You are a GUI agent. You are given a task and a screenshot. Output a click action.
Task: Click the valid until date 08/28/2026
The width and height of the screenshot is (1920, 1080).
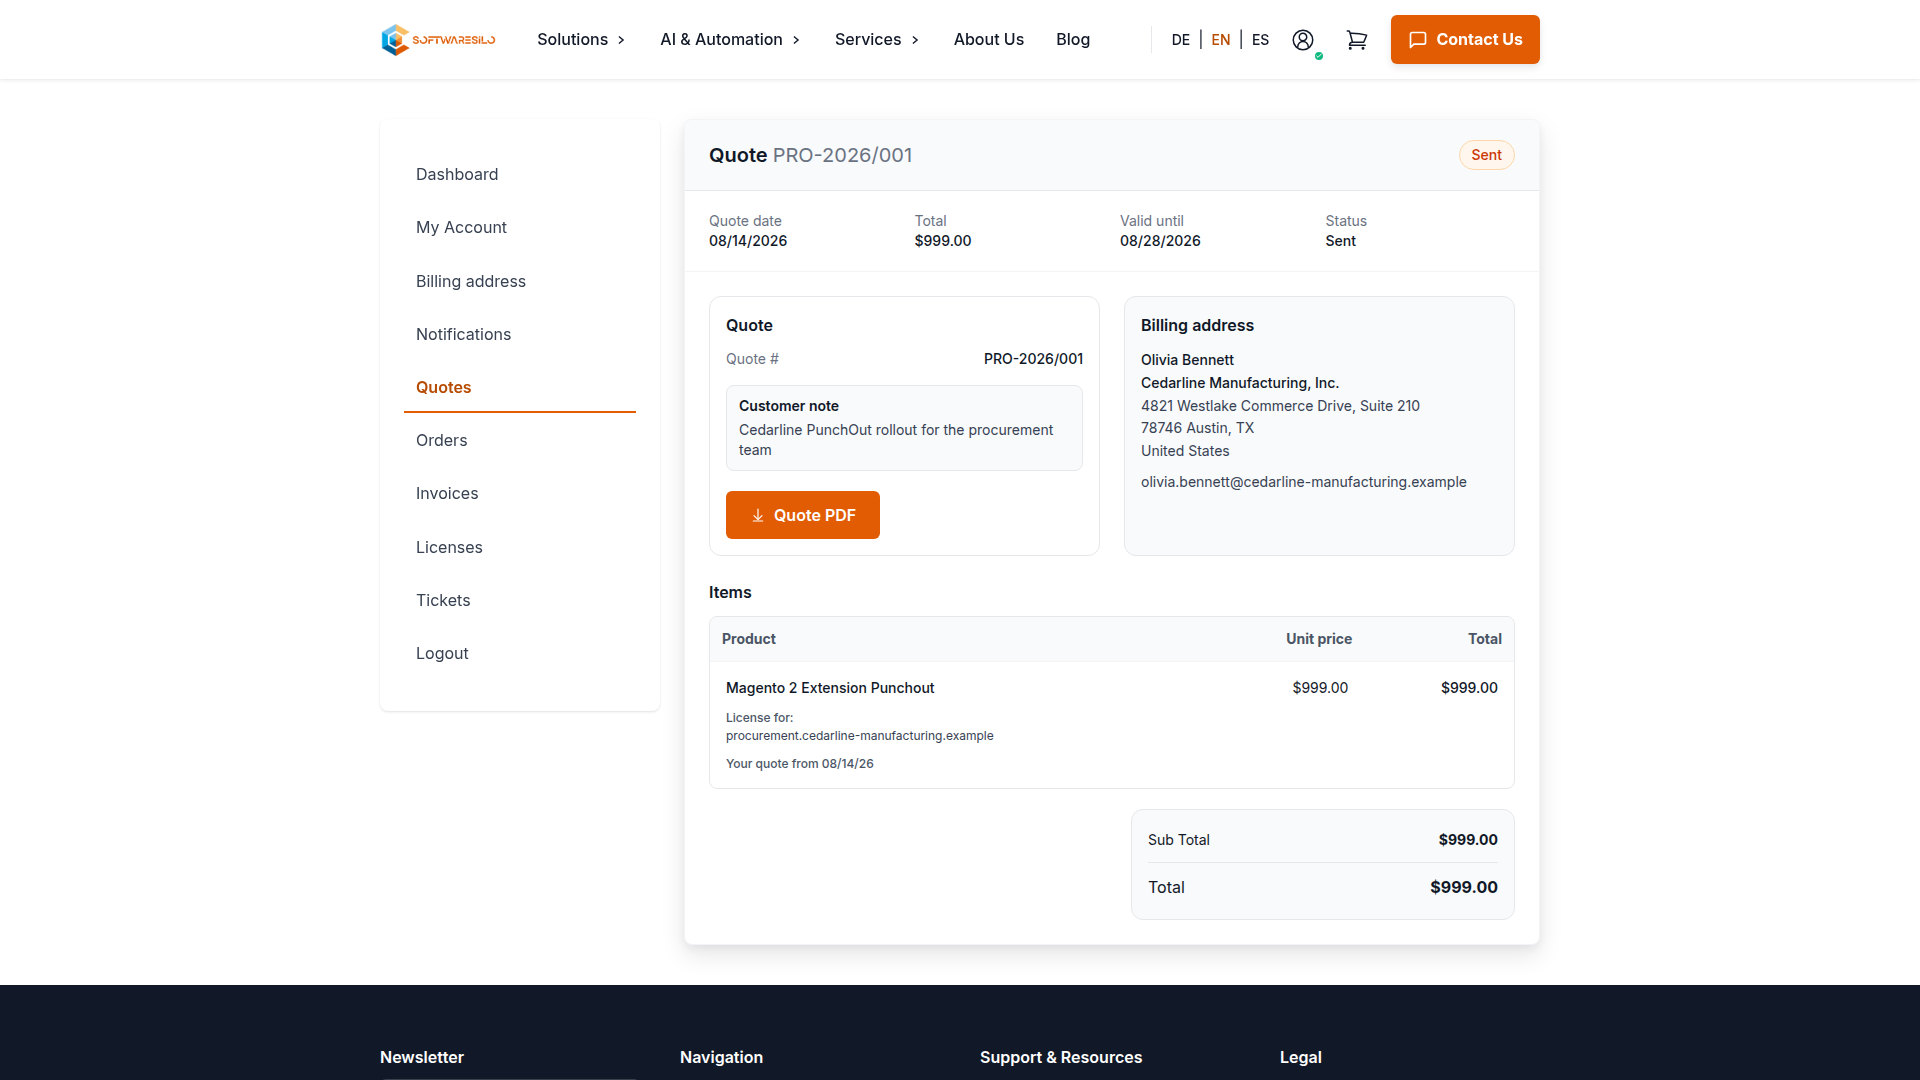(1160, 241)
